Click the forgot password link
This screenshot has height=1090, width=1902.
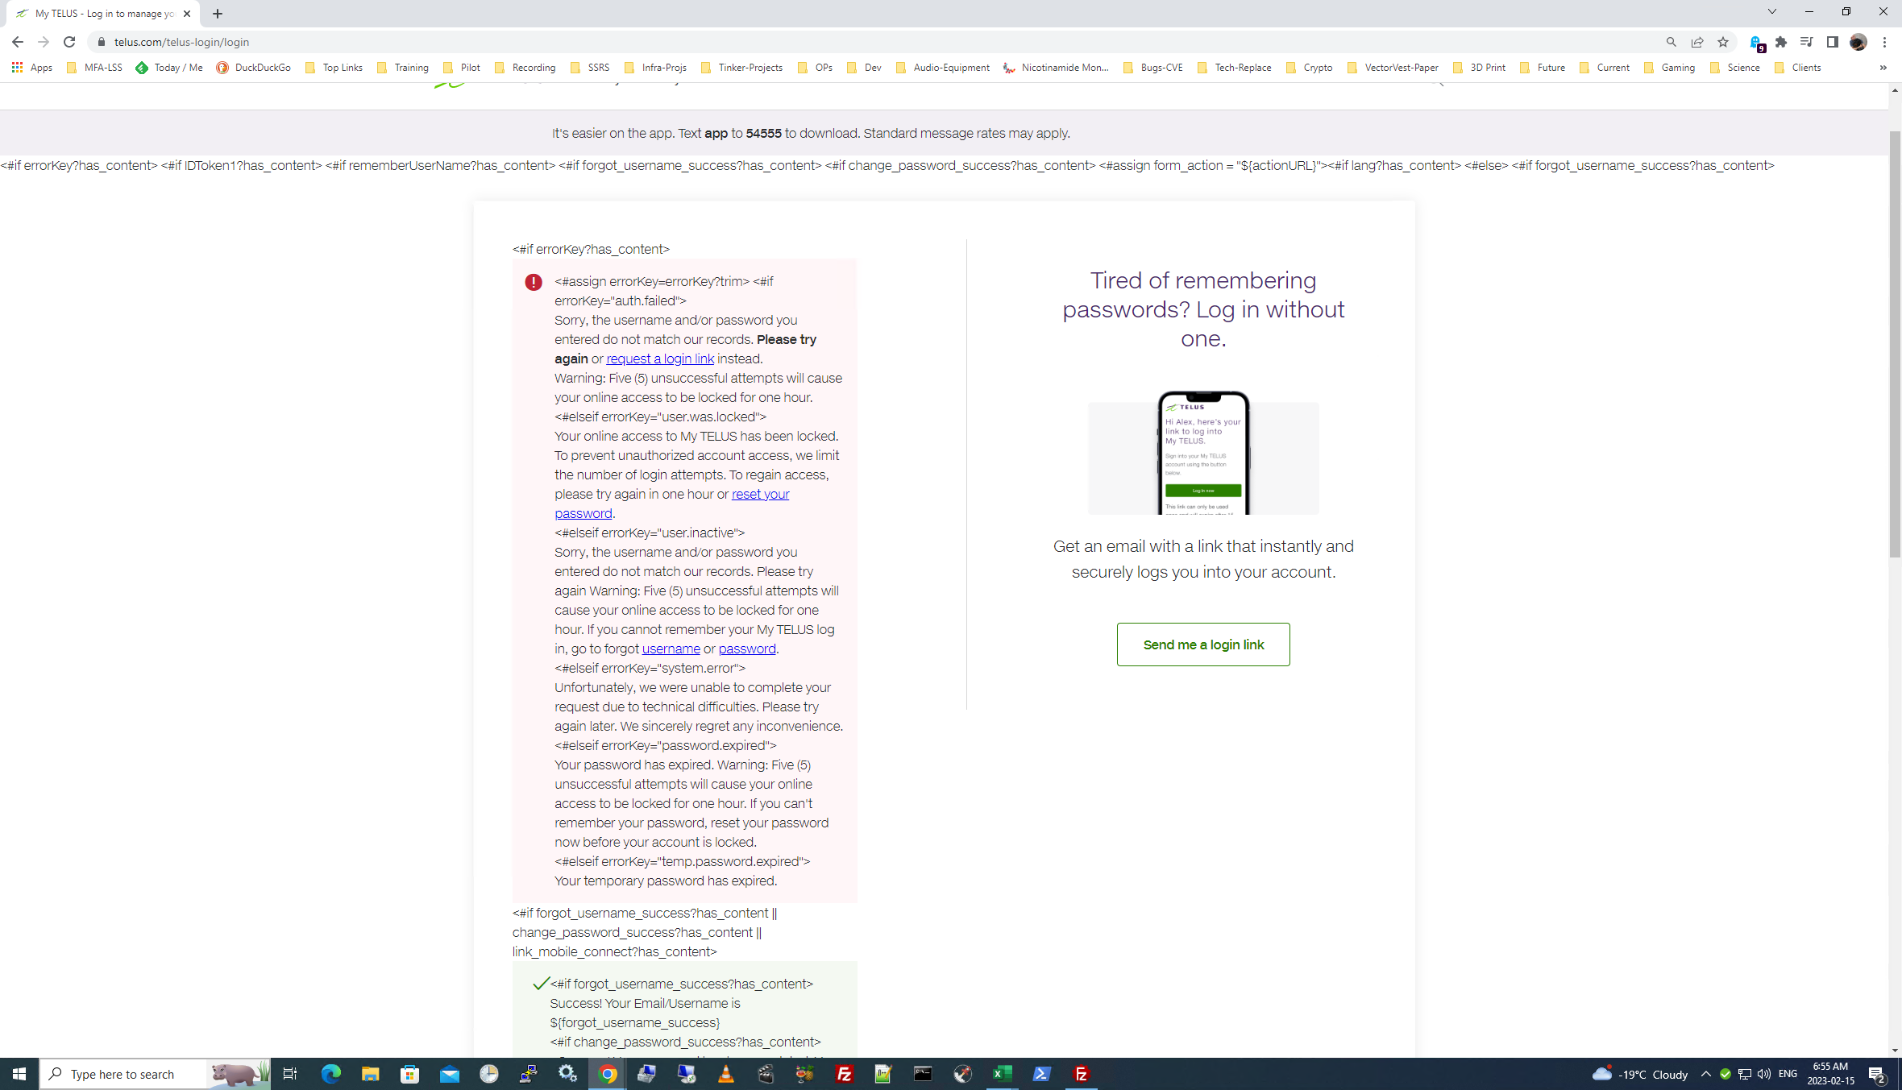tap(747, 649)
